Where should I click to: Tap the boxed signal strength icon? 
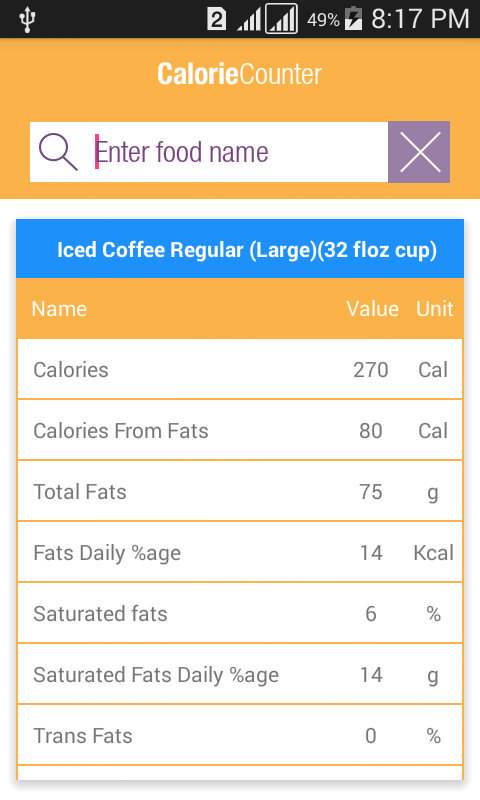(281, 19)
